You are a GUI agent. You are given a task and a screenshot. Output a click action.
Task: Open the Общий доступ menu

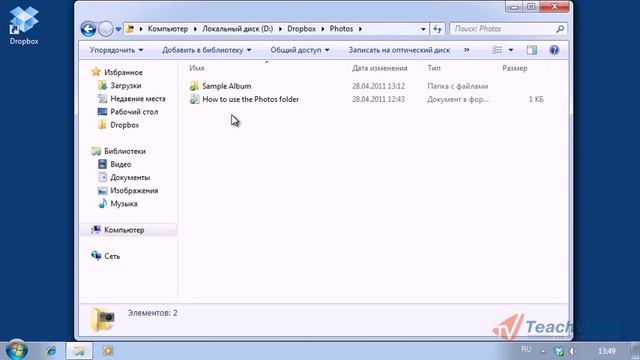coord(300,50)
